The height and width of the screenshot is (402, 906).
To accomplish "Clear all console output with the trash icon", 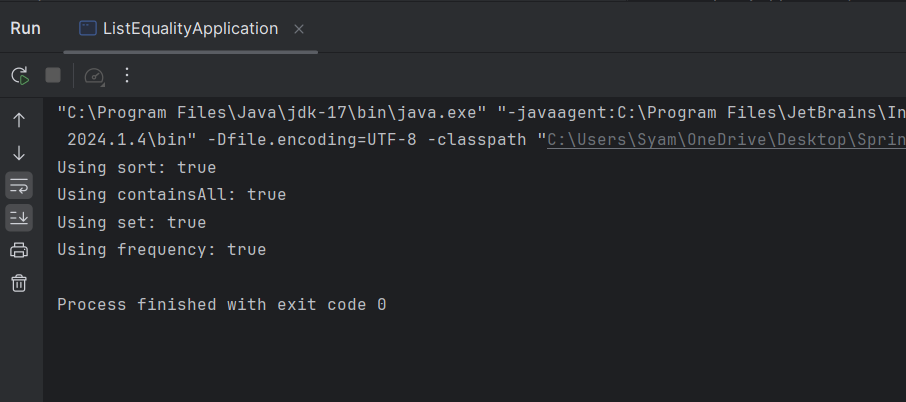I will pos(19,283).
